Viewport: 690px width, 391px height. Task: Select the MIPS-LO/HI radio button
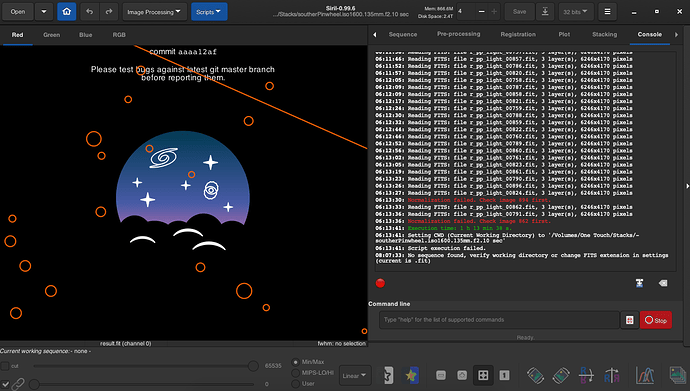pos(295,373)
